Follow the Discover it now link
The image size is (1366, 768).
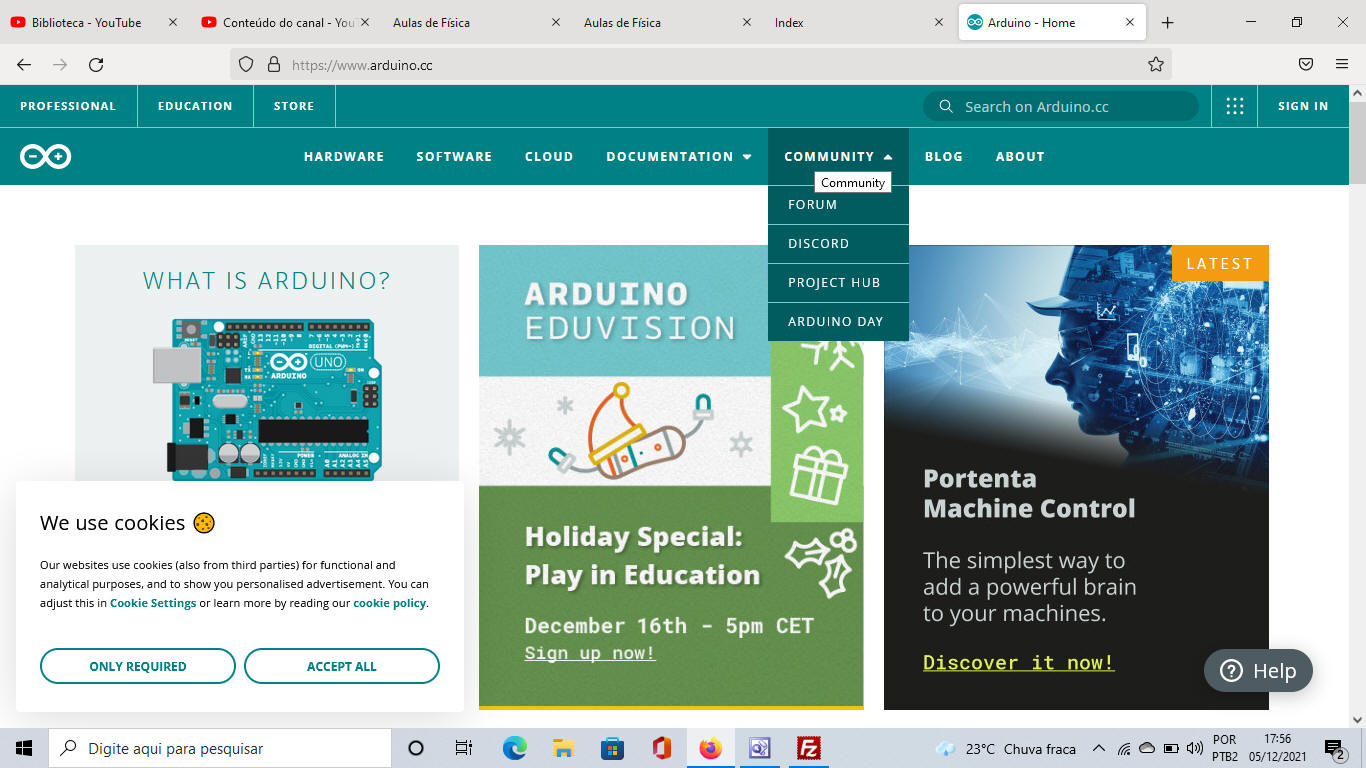click(1018, 663)
